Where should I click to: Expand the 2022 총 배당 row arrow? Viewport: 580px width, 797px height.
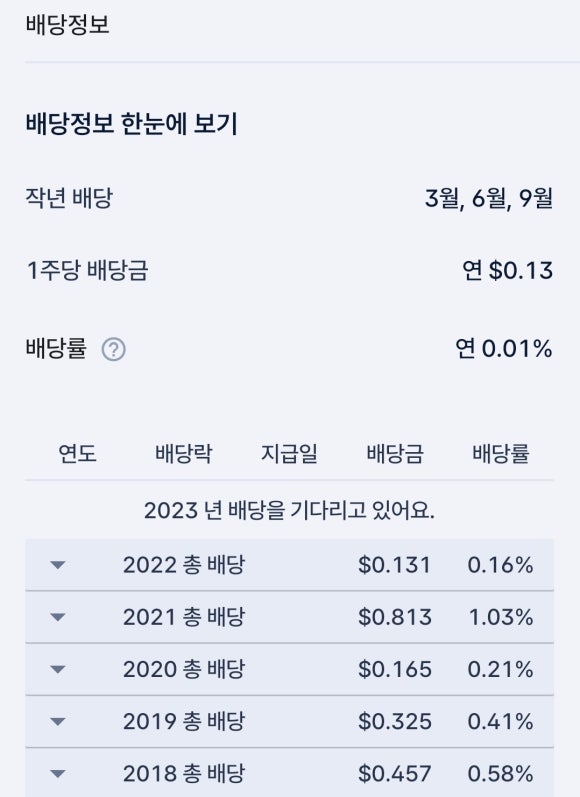[57, 565]
